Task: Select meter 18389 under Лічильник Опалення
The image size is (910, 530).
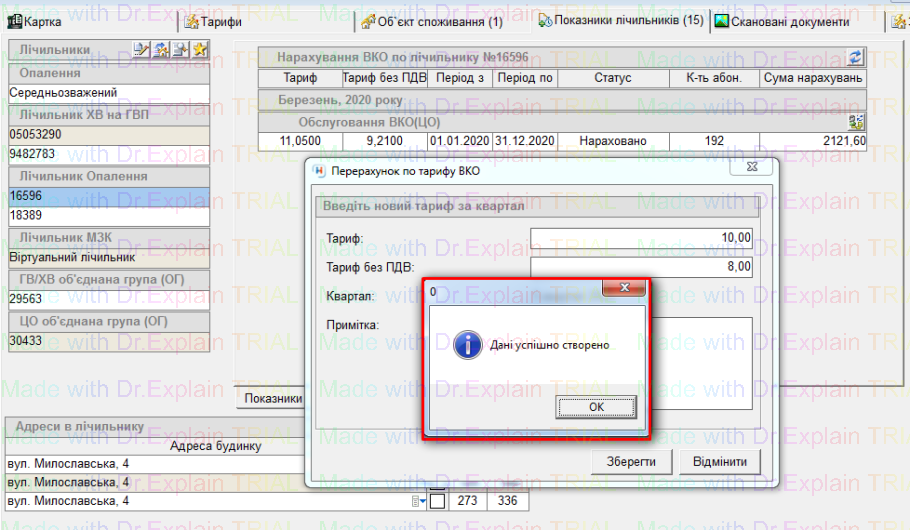Action: 108,215
